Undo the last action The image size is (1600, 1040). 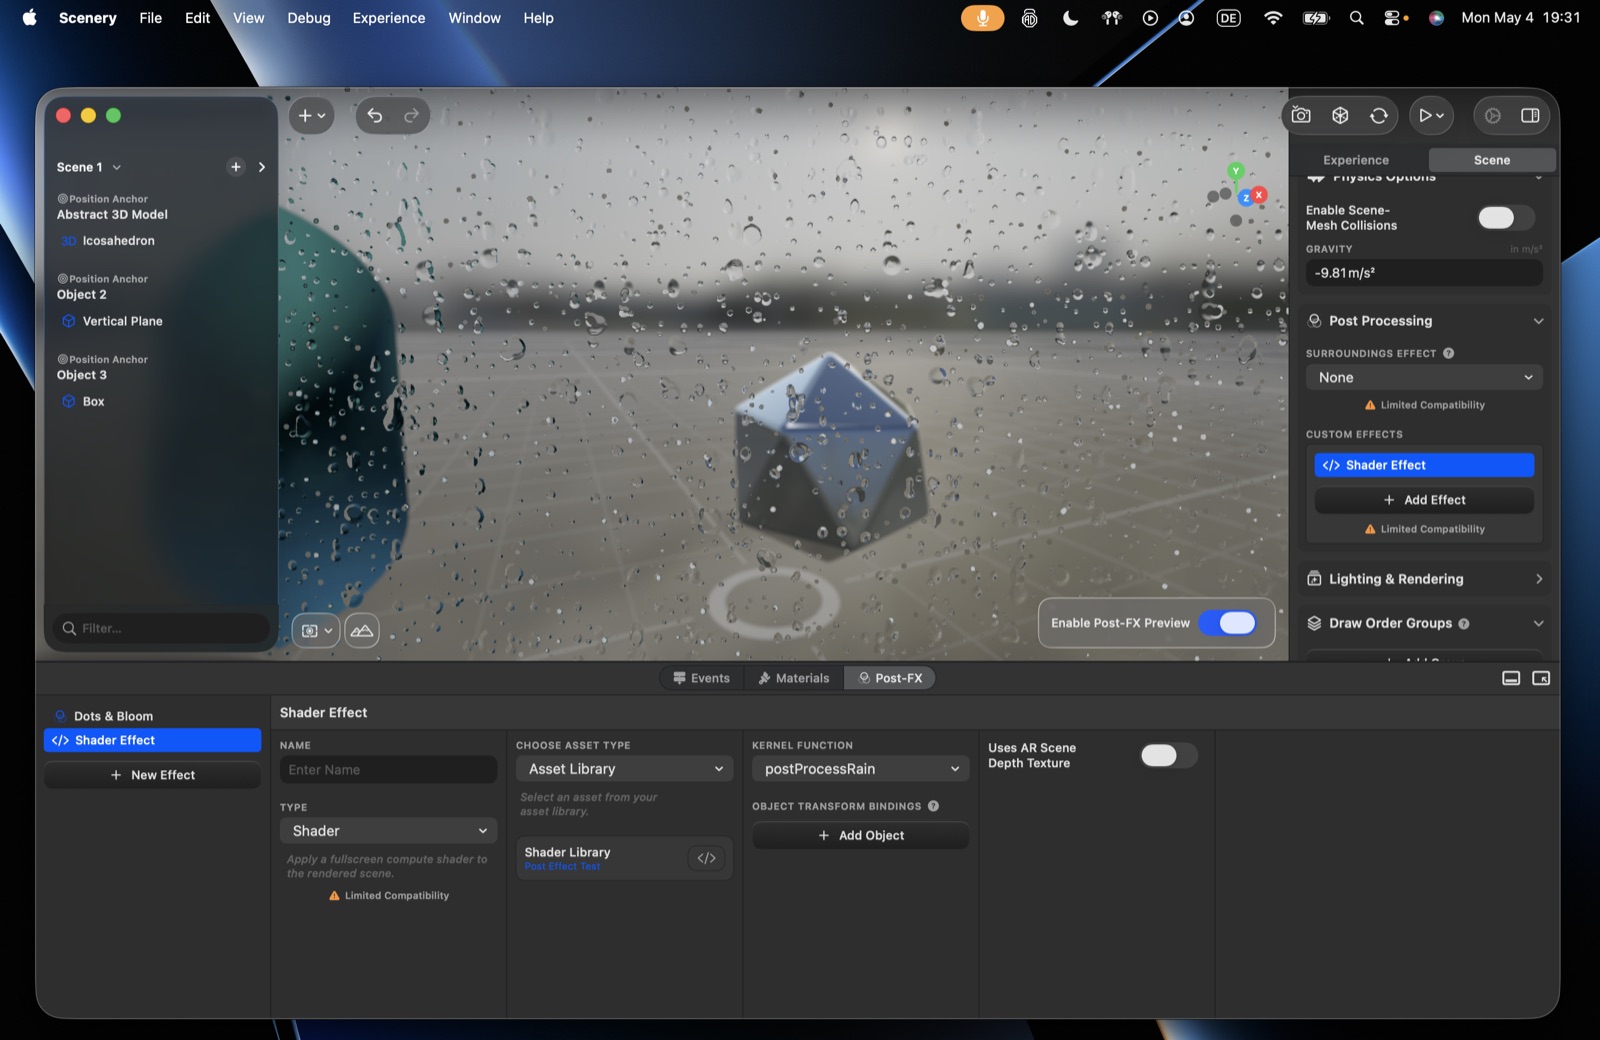pos(375,116)
